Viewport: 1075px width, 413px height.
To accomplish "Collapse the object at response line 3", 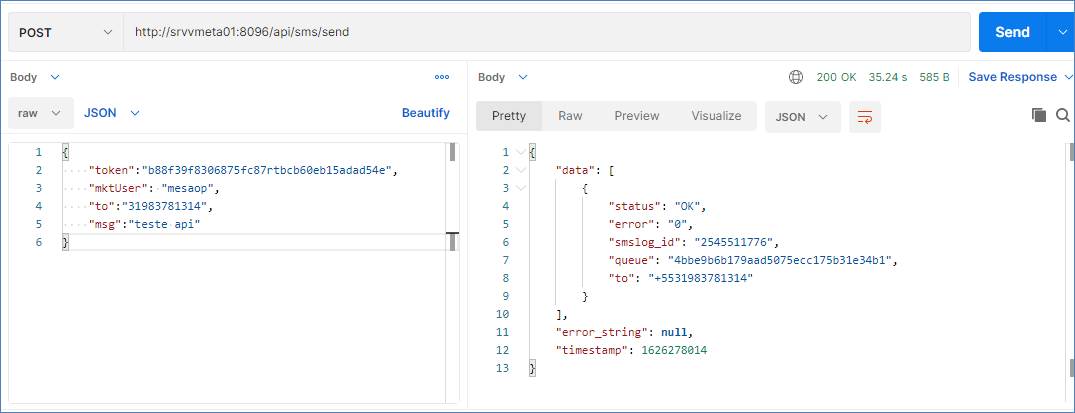I will (521, 188).
